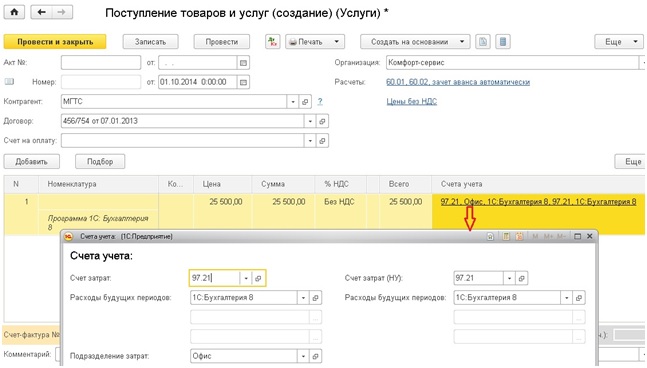Open the Подразделение затрат Офис record
The width and height of the screenshot is (647, 368).
tap(316, 356)
